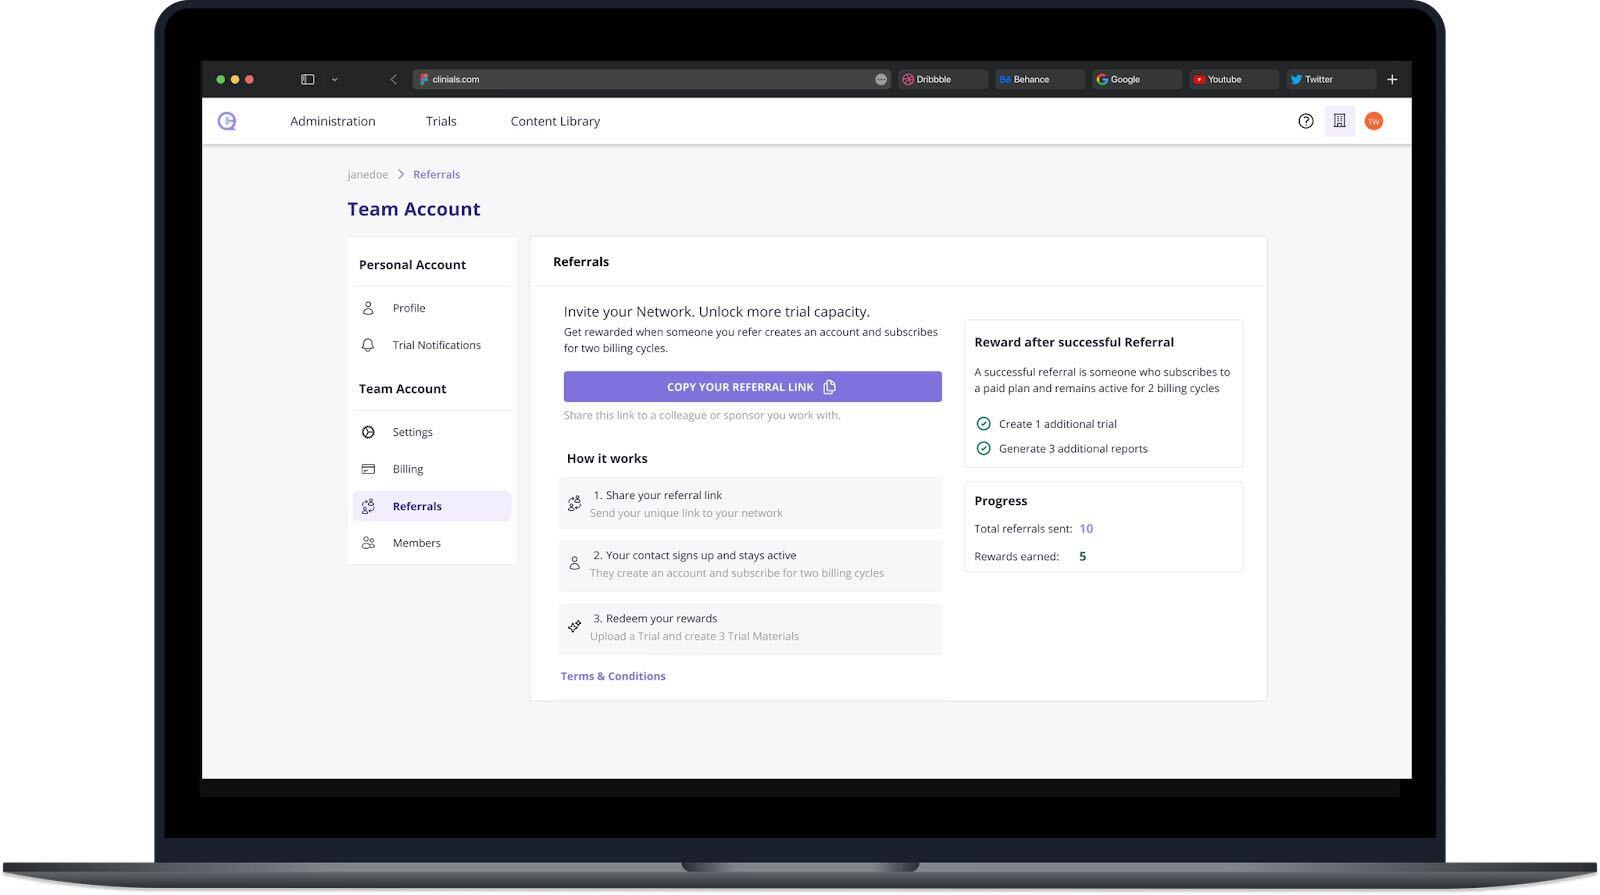
Task: Open Profile in the sidebar
Action: coord(432,308)
